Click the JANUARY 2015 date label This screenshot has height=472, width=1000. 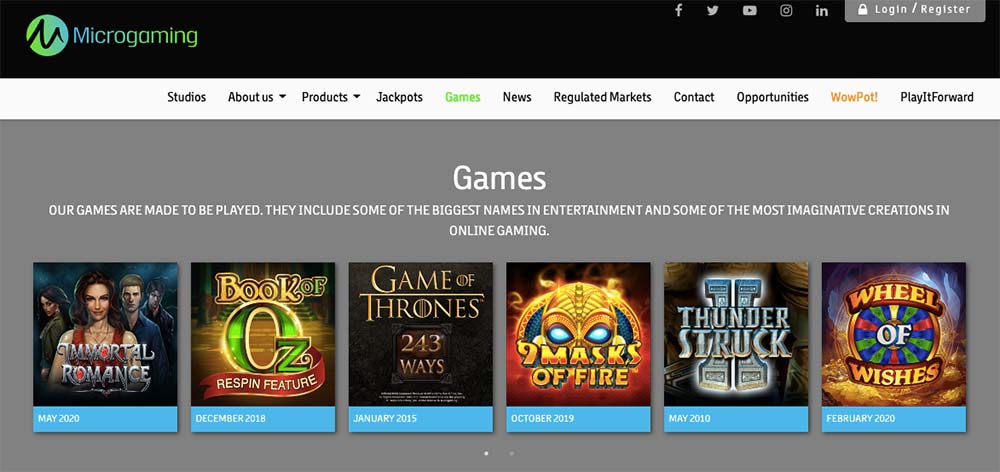(x=385, y=419)
